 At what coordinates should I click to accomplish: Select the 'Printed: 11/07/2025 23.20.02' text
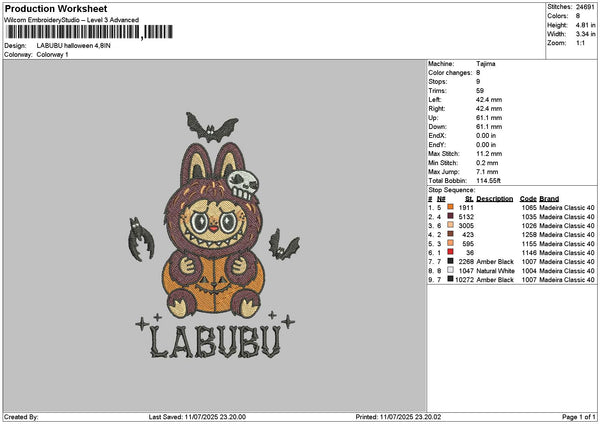pyautogui.click(x=398, y=417)
